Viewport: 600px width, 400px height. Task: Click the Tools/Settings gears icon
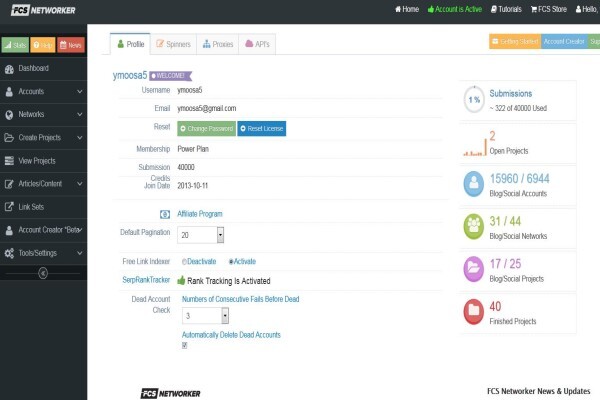[x=9, y=253]
